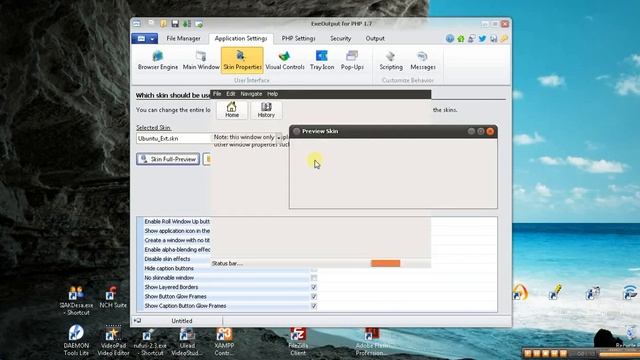Click the green home icon in ribbon corner
The image size is (640, 360).
tap(461, 38)
